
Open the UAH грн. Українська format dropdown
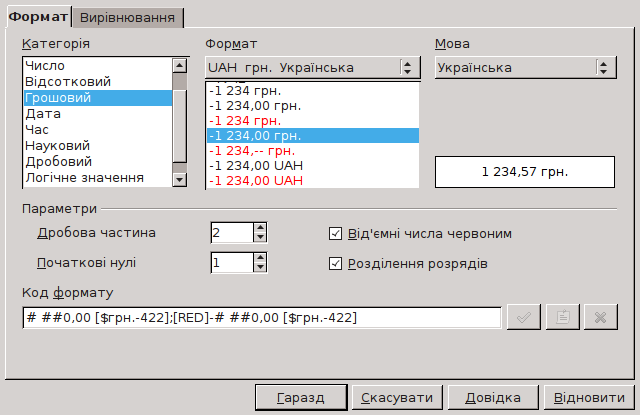click(x=313, y=67)
